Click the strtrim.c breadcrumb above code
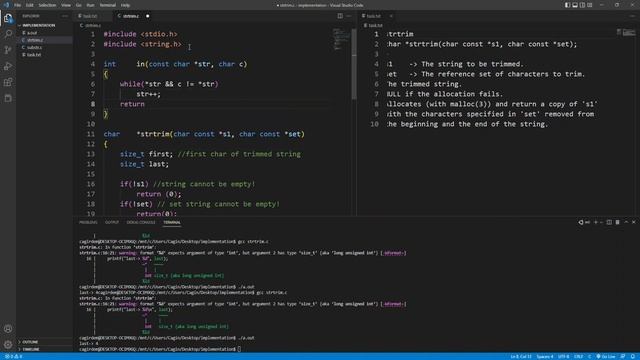Image resolution: width=640 pixels, height=360 pixels. 91,25
